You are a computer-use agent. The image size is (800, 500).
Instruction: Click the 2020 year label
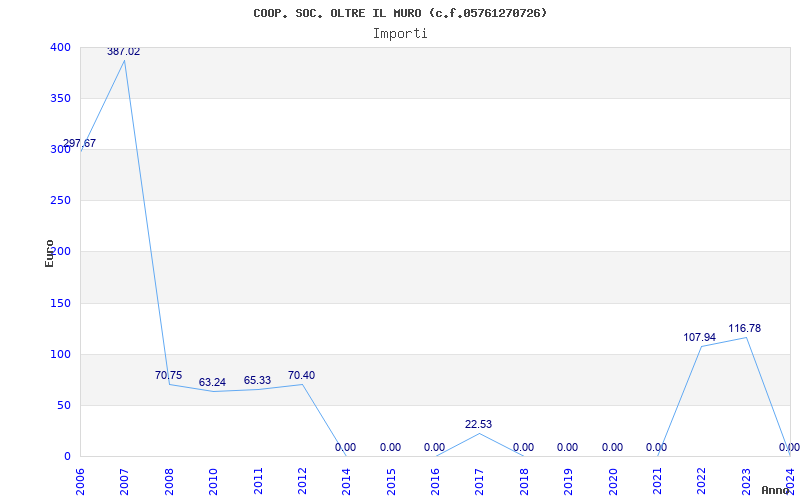click(x=613, y=481)
